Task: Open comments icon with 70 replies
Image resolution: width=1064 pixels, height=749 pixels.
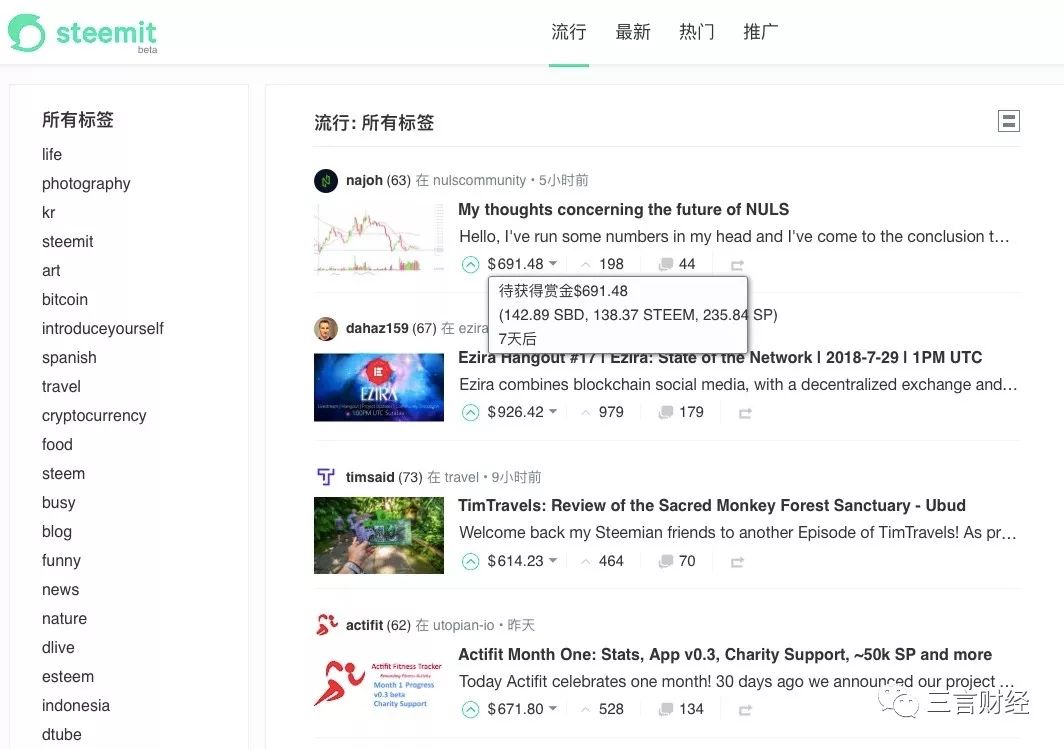Action: (666, 561)
